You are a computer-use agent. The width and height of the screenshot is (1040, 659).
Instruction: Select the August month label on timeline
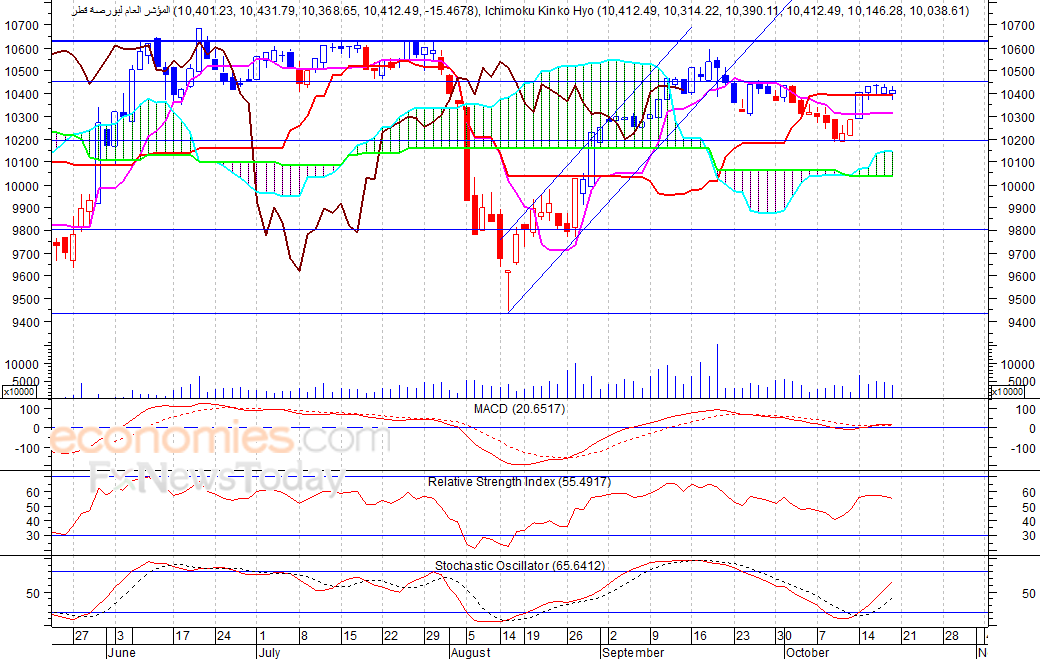tap(470, 652)
